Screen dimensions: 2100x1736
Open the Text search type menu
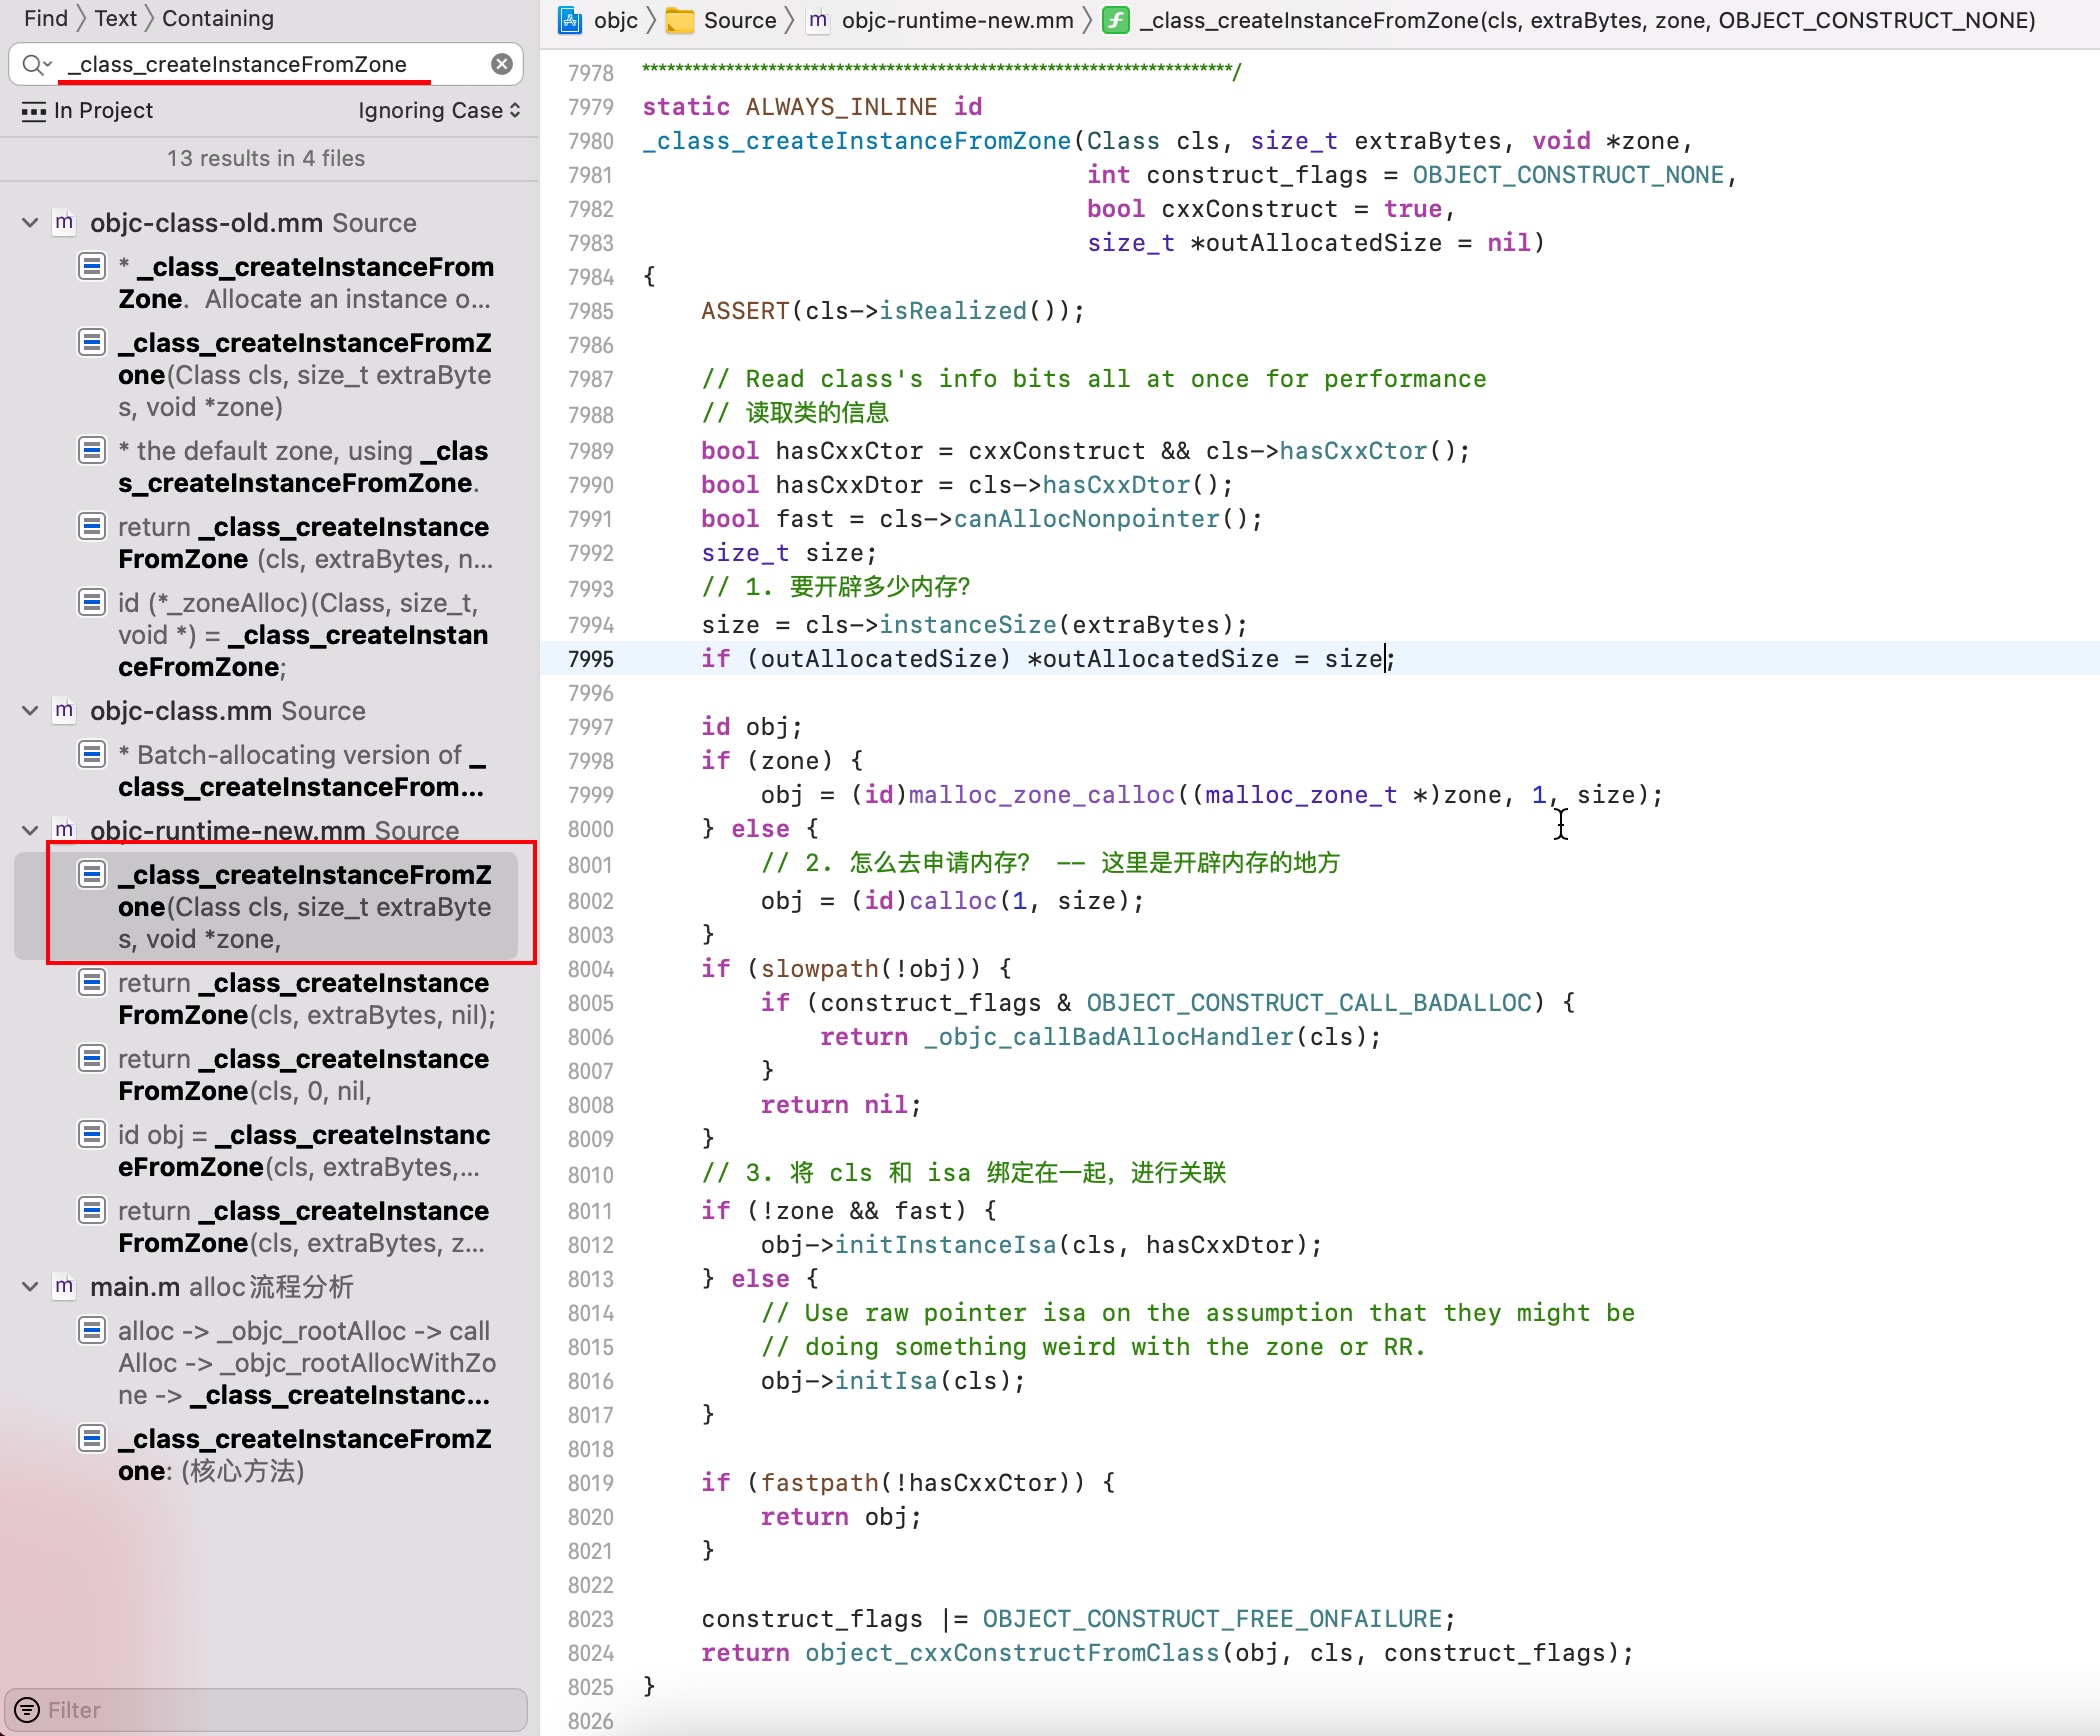point(115,18)
